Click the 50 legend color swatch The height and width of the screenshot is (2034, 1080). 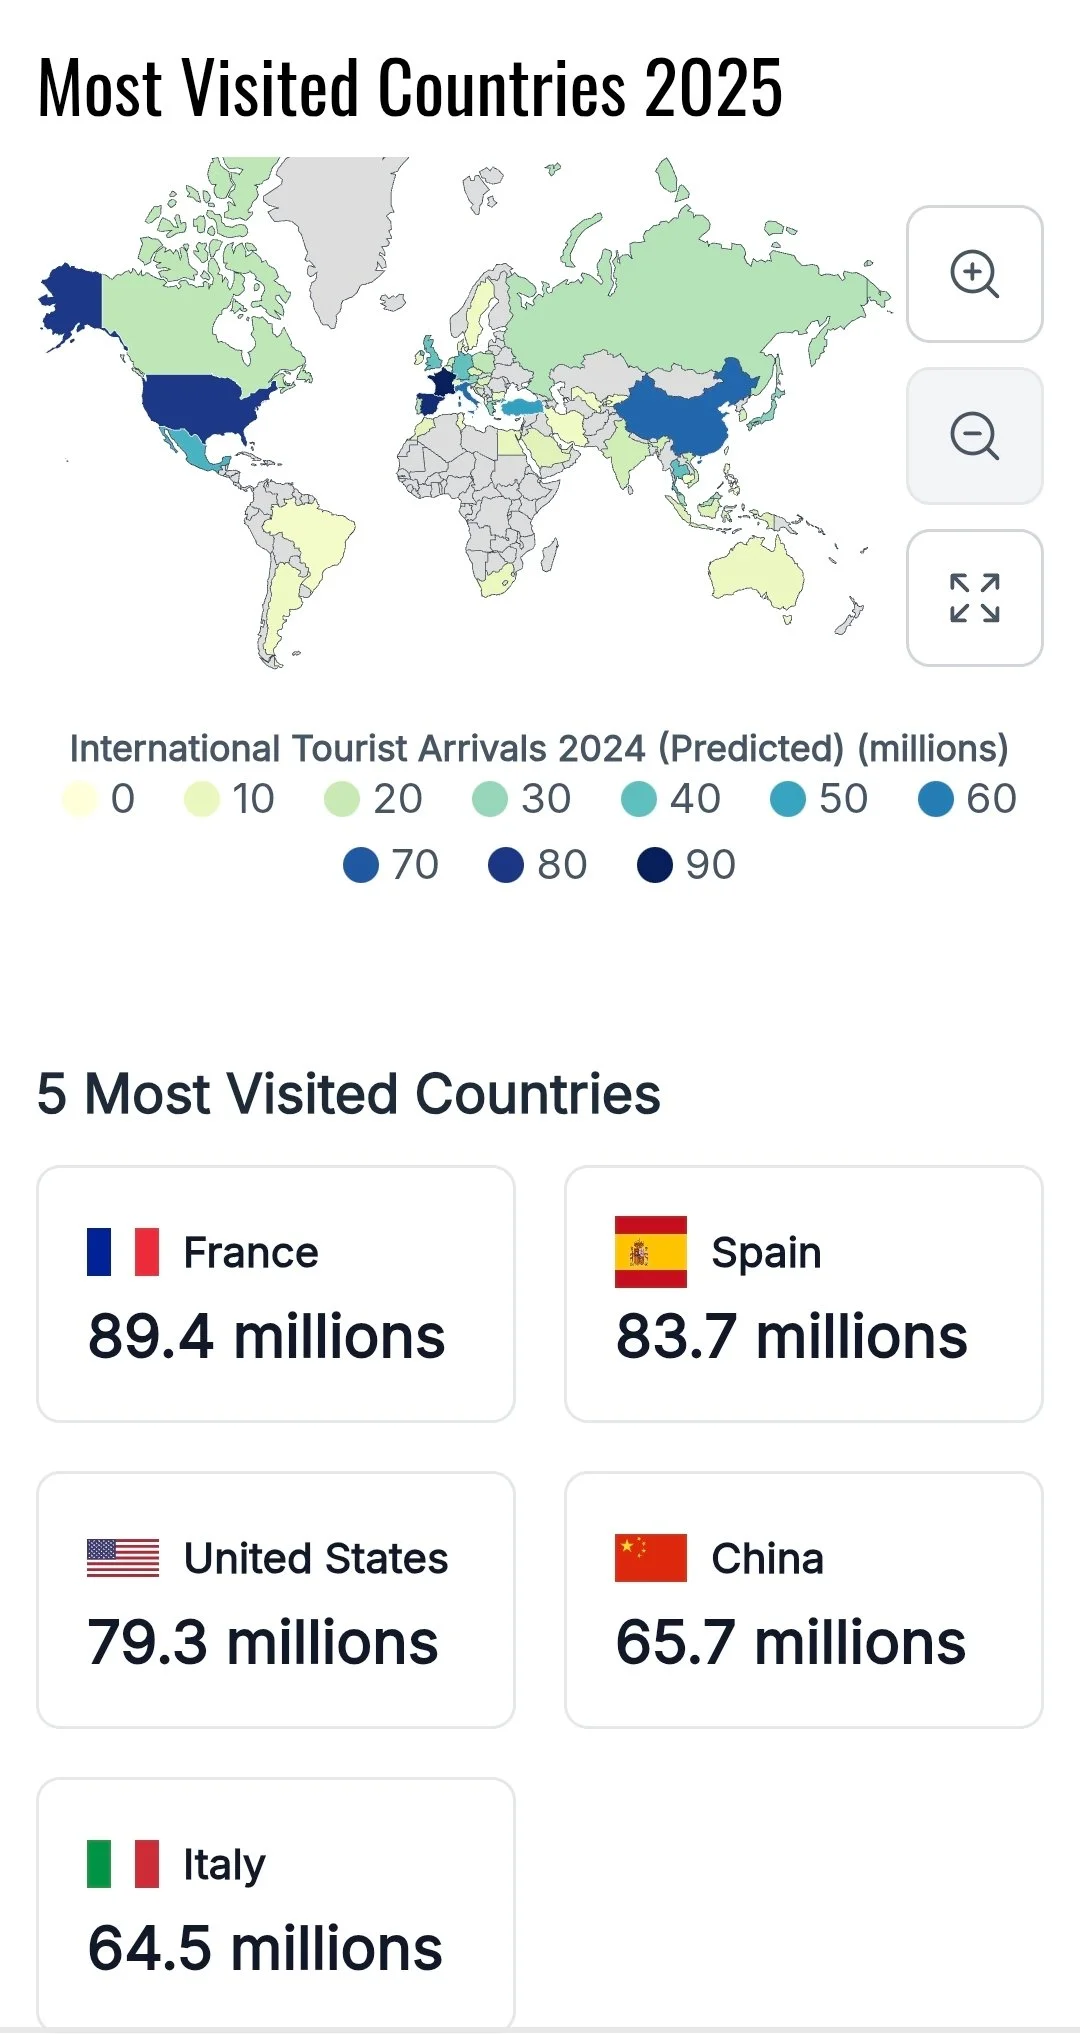788,799
